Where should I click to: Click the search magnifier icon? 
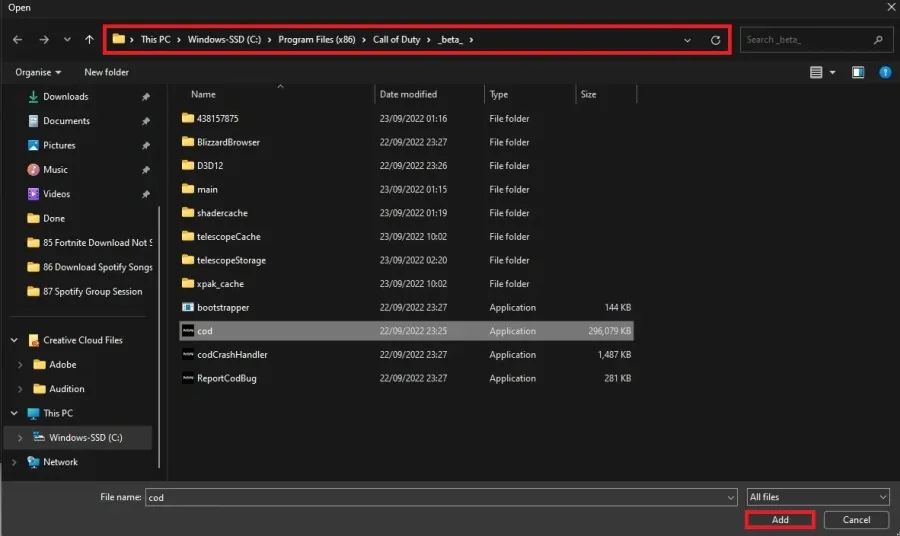[878, 40]
